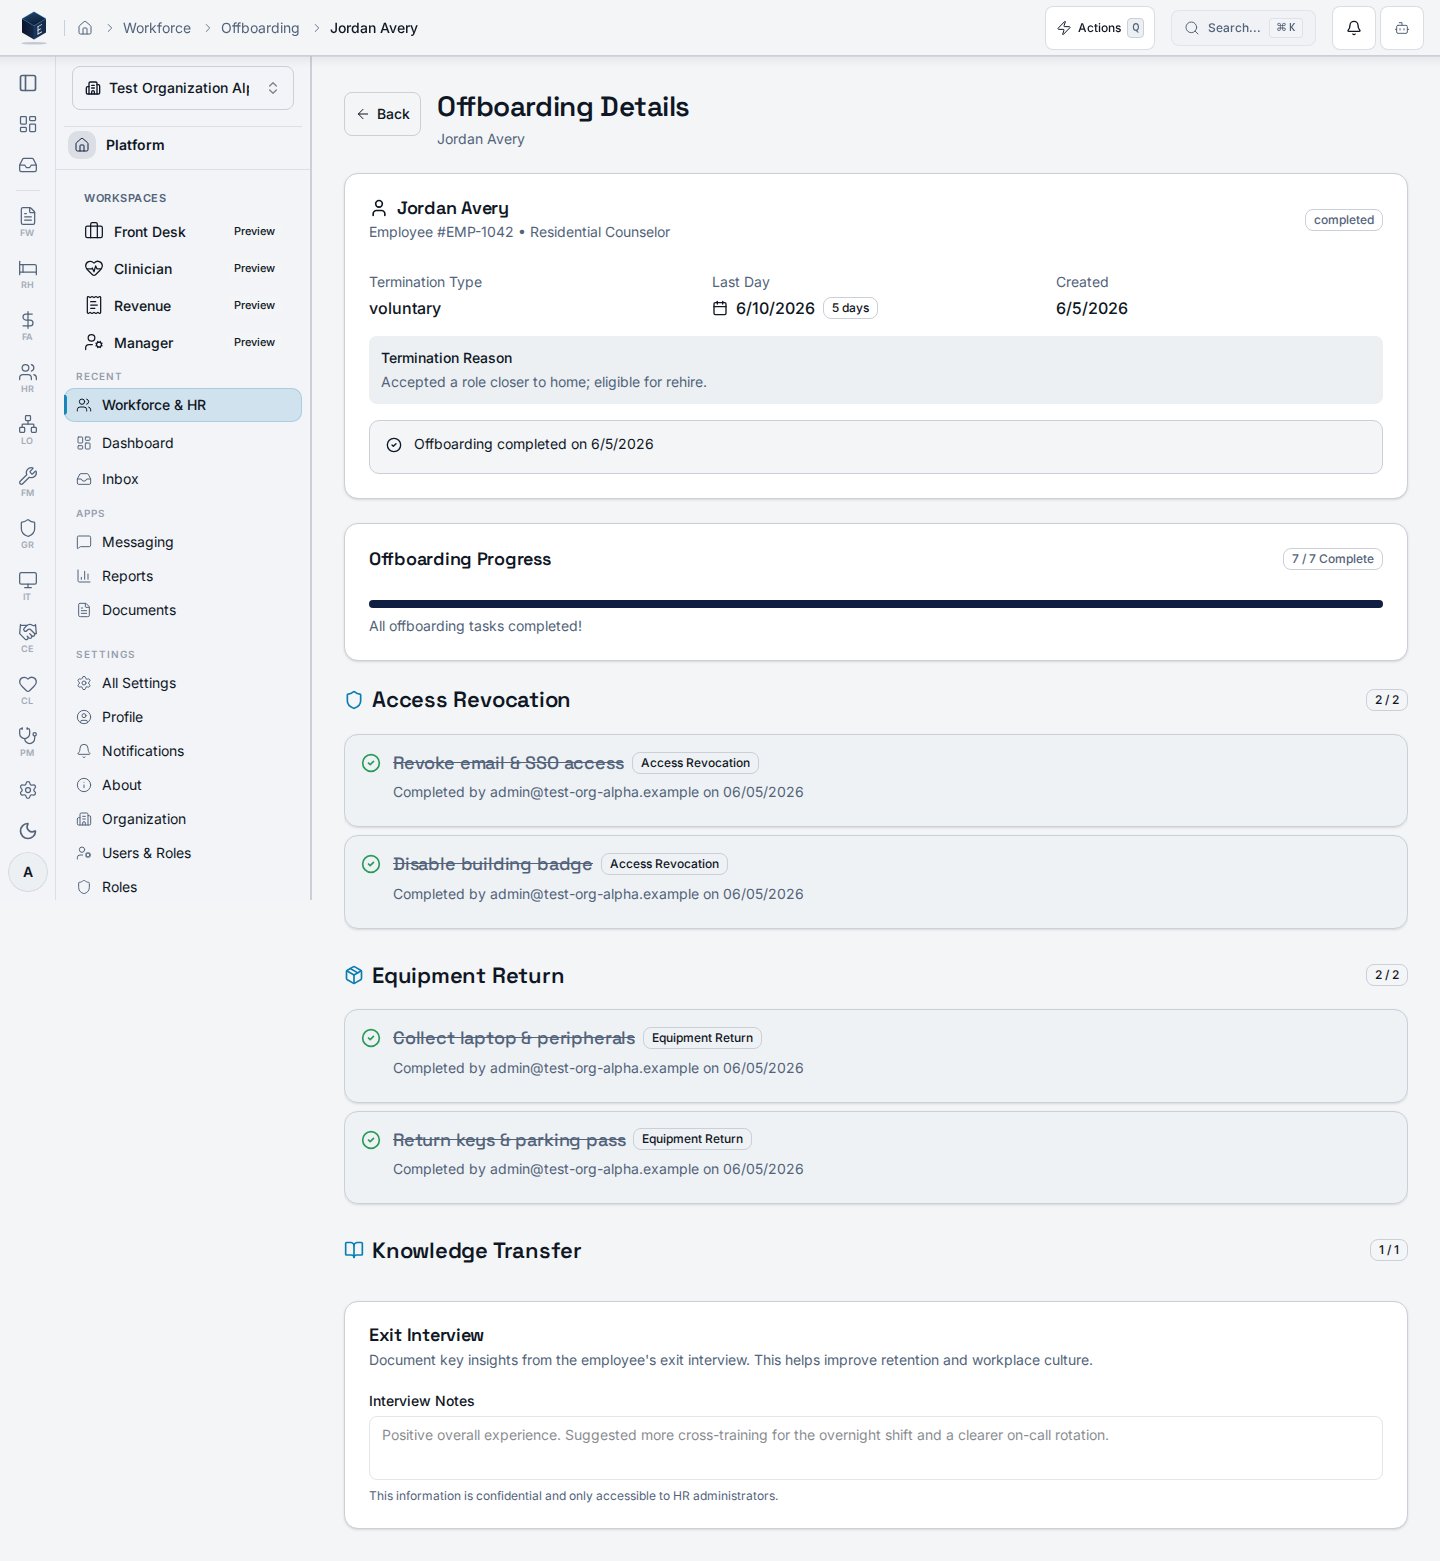
Task: Click the completed status badge
Action: click(x=1344, y=220)
